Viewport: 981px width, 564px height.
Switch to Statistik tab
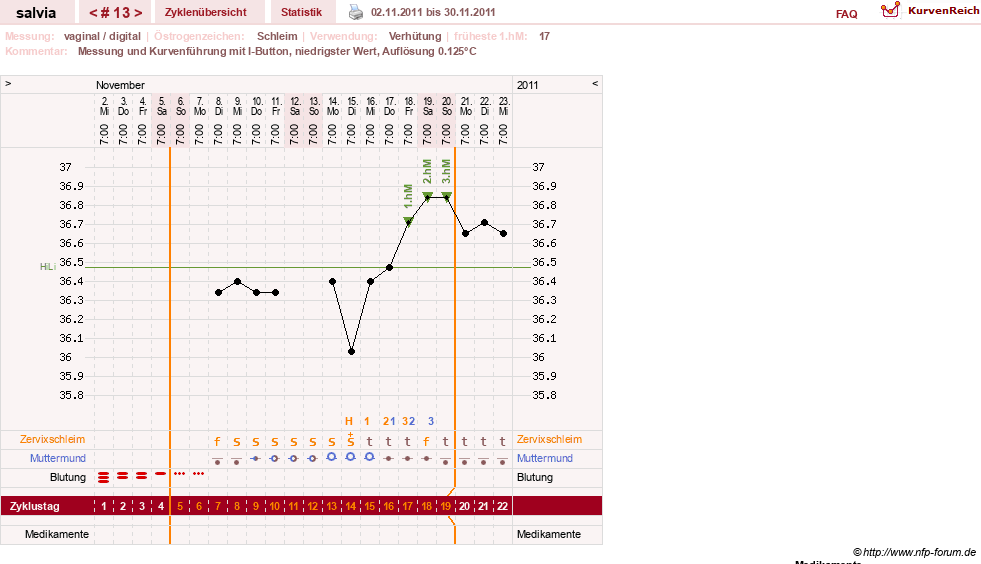(301, 12)
